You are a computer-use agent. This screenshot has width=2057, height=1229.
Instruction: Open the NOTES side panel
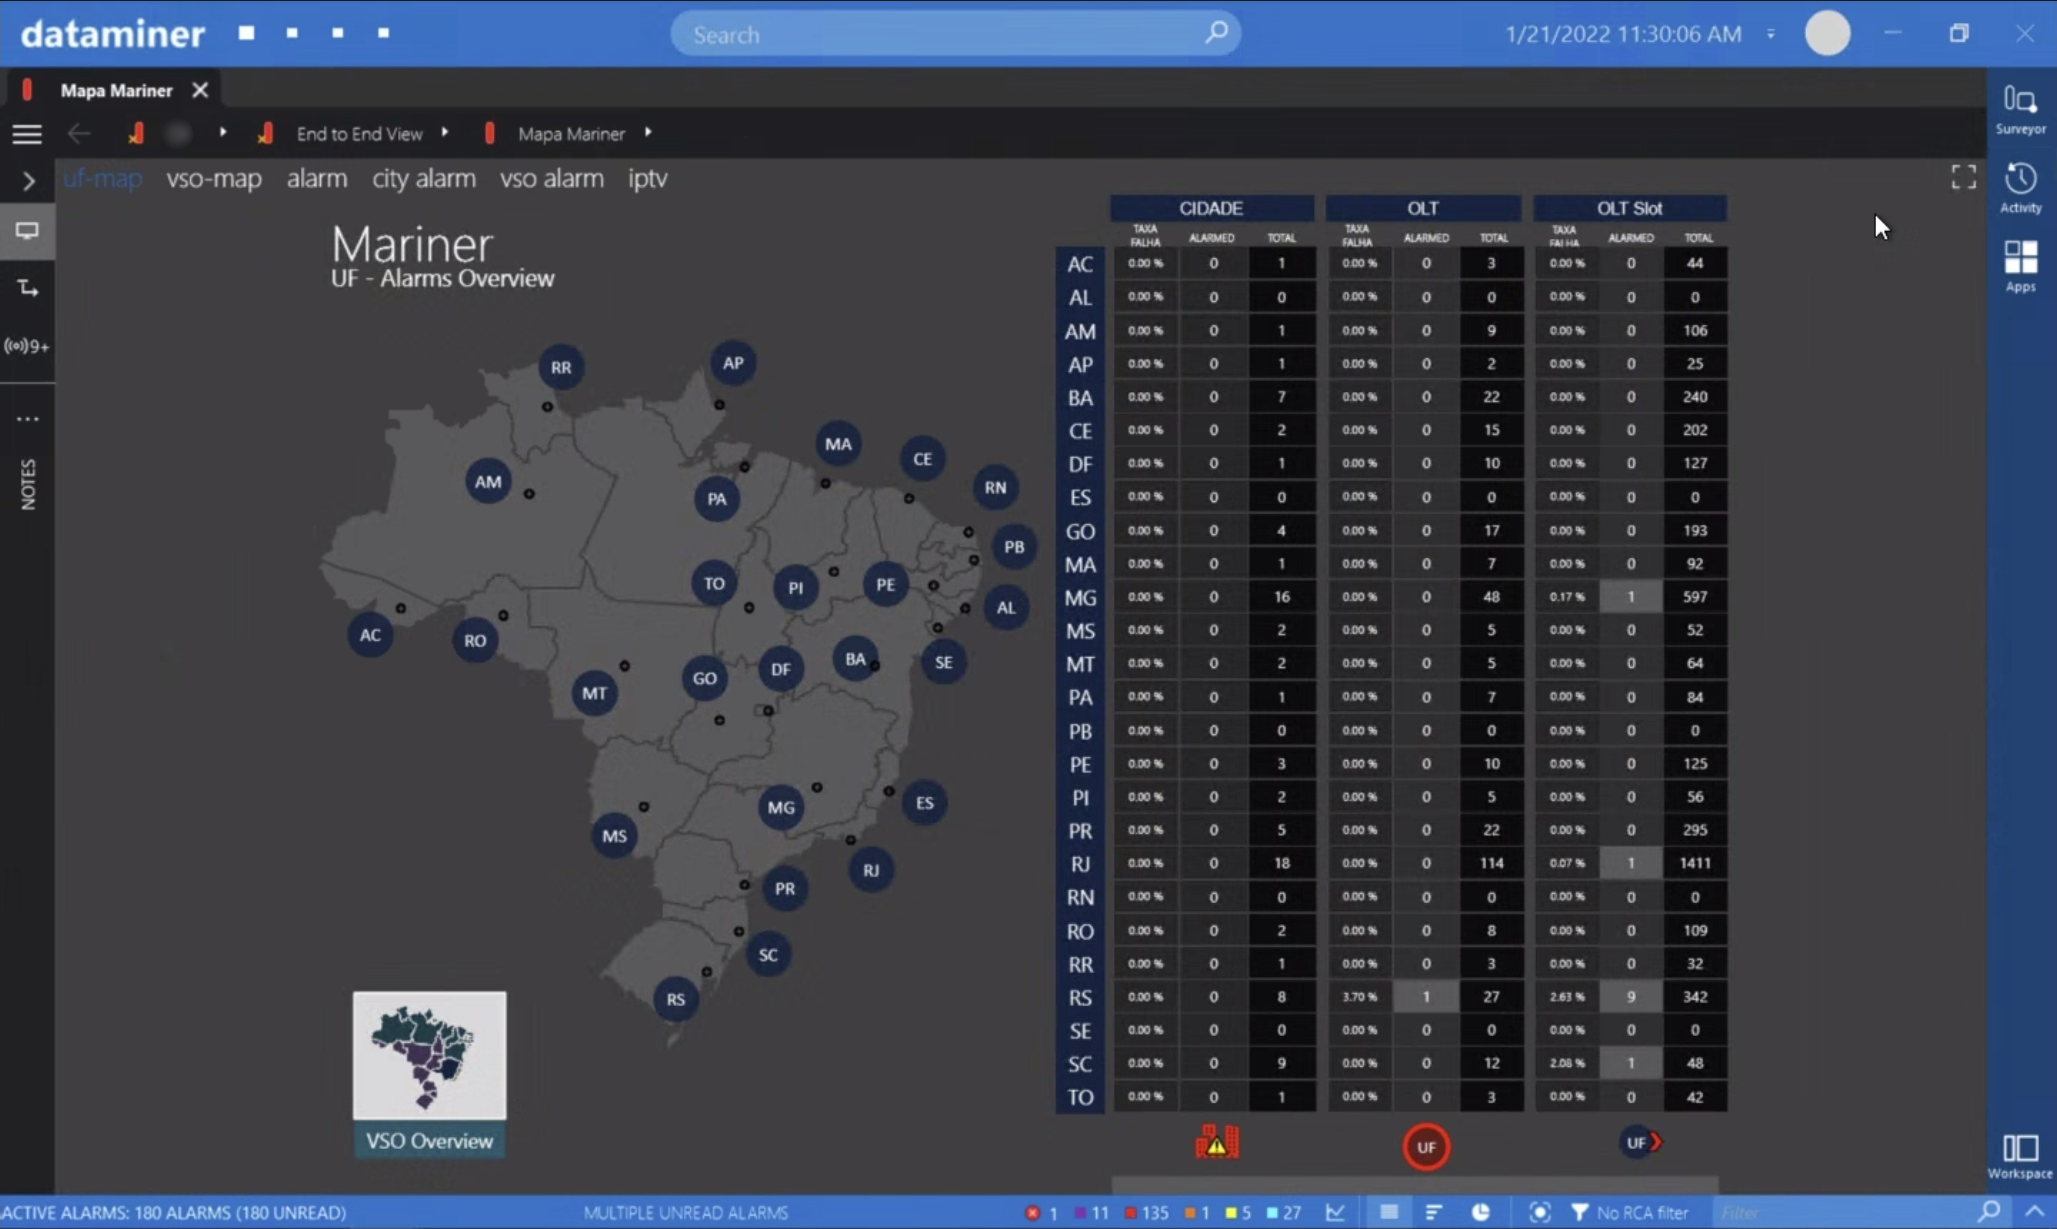pos(28,484)
